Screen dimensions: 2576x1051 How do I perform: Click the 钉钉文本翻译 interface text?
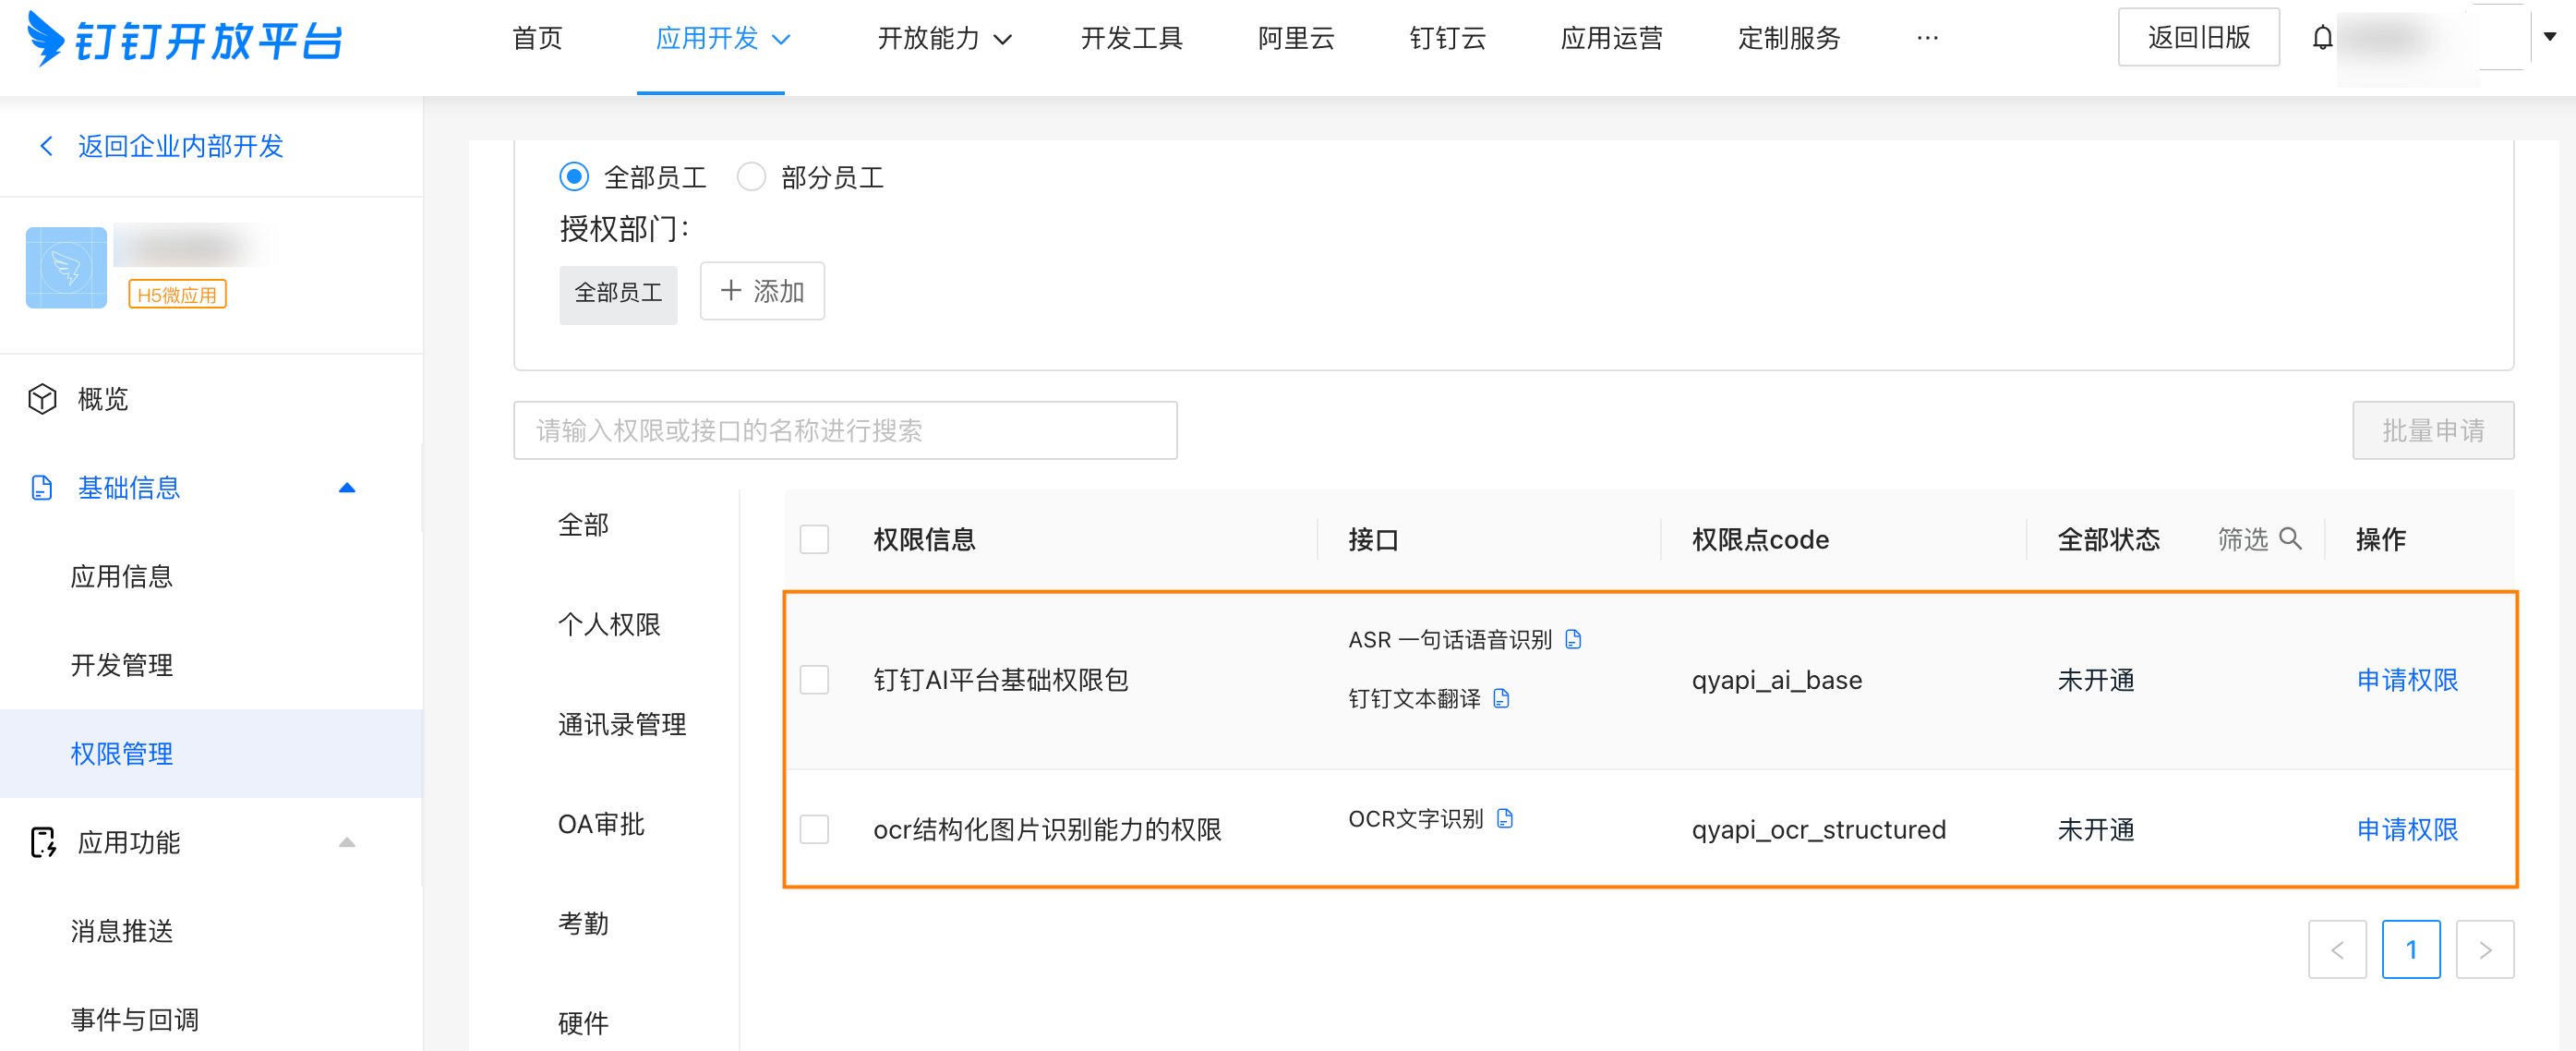1414,698
